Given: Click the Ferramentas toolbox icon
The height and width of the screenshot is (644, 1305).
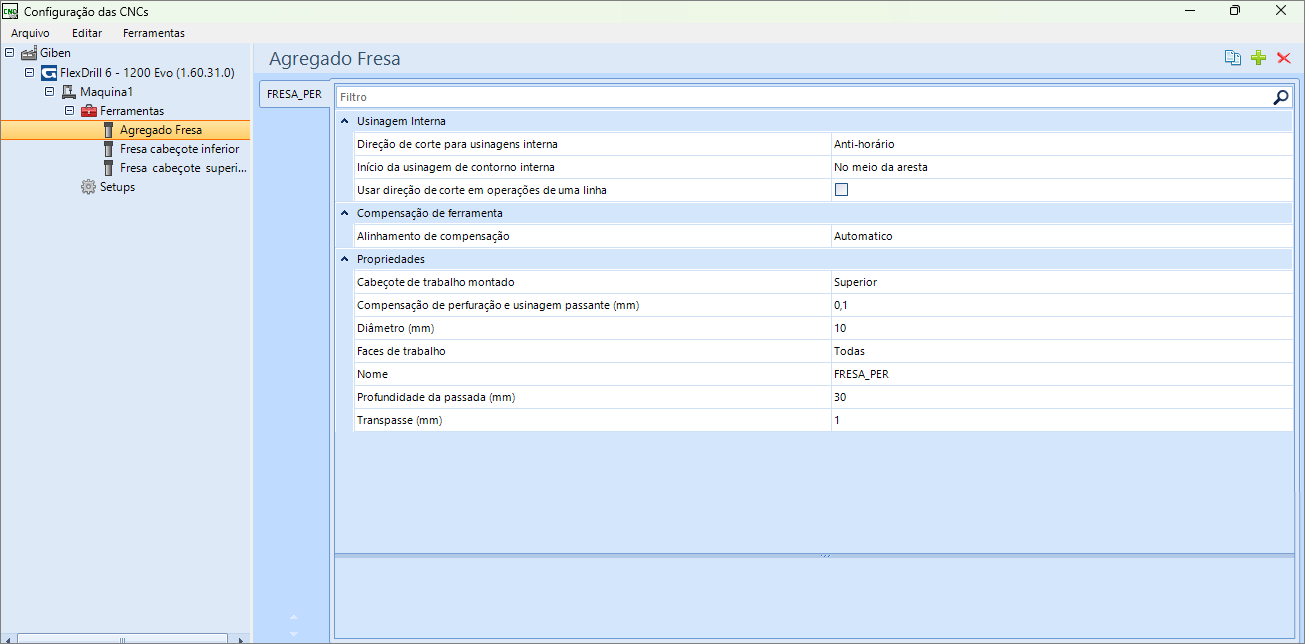Looking at the screenshot, I should 89,111.
